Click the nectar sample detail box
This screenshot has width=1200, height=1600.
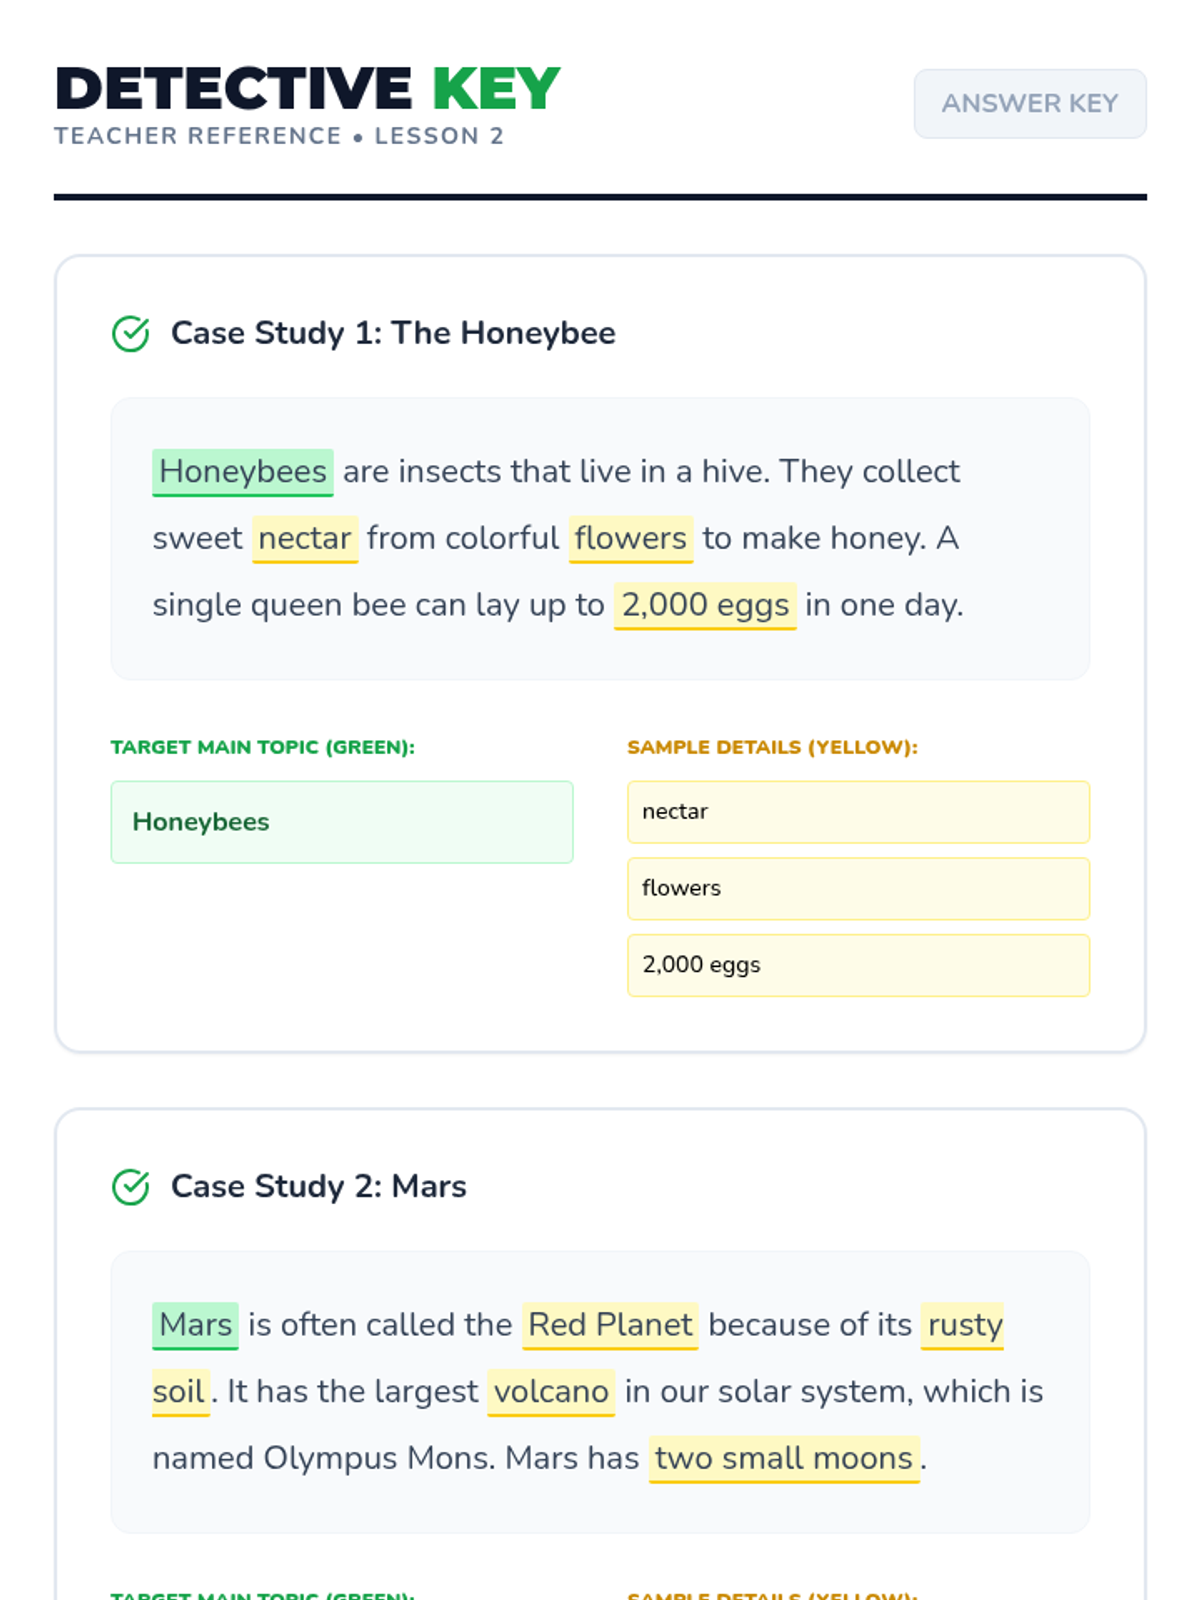(858, 812)
